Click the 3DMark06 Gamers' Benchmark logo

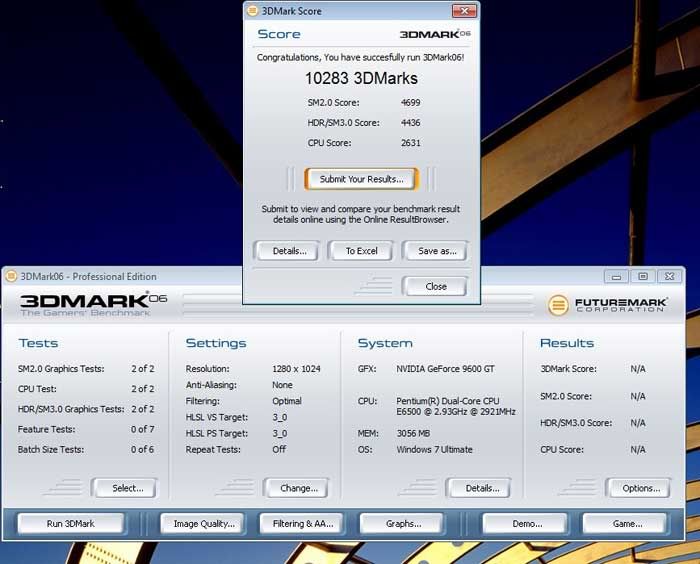coord(93,305)
